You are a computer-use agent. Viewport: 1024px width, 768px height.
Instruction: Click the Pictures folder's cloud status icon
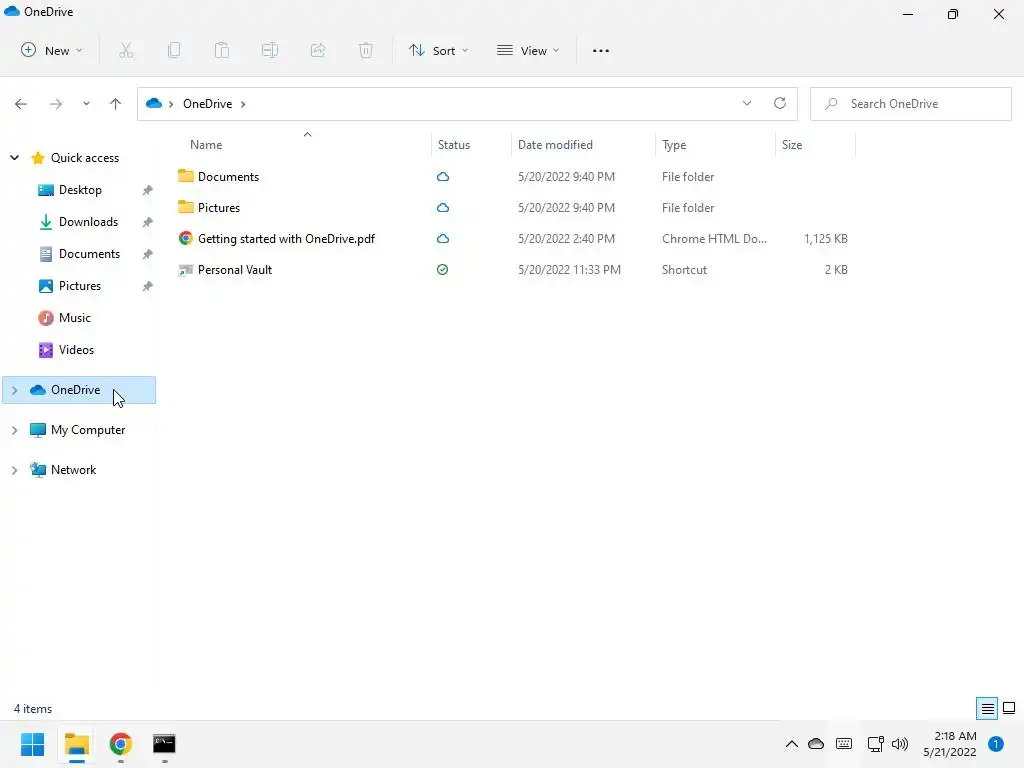(x=443, y=208)
